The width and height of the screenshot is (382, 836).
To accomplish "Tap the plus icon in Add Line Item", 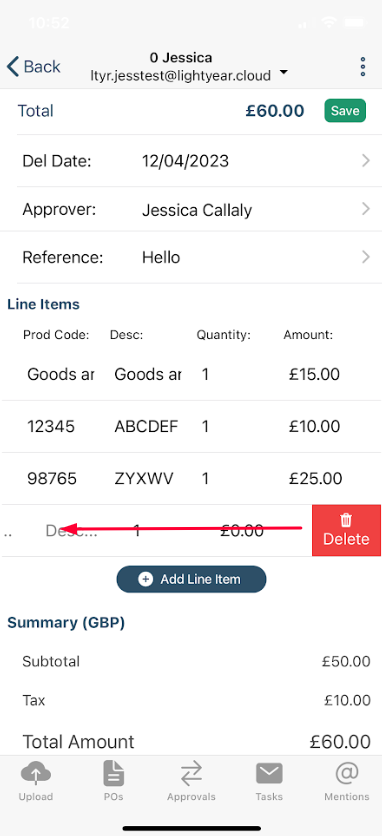I will [145, 579].
